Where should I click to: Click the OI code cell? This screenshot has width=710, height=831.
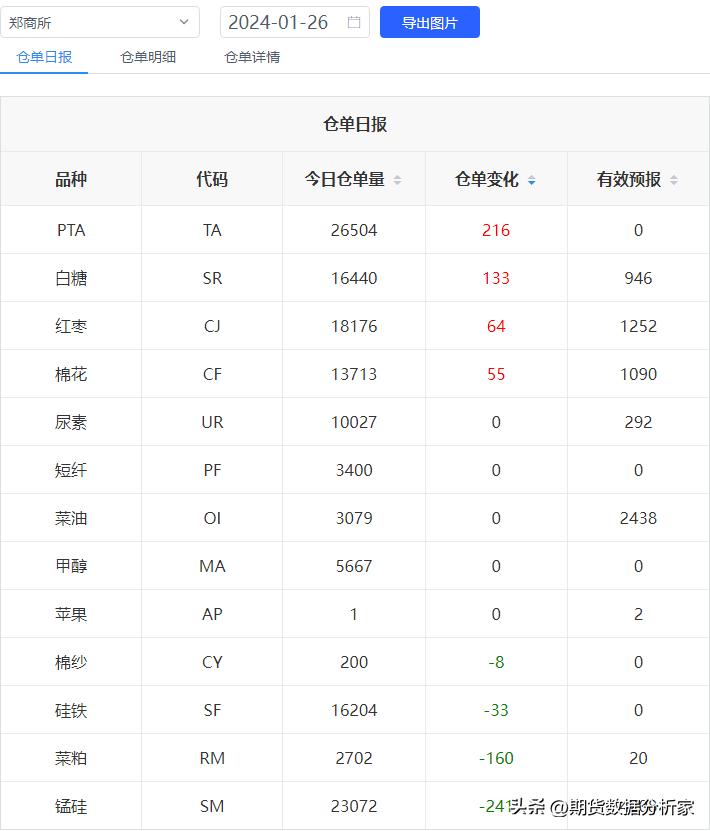[x=212, y=518]
